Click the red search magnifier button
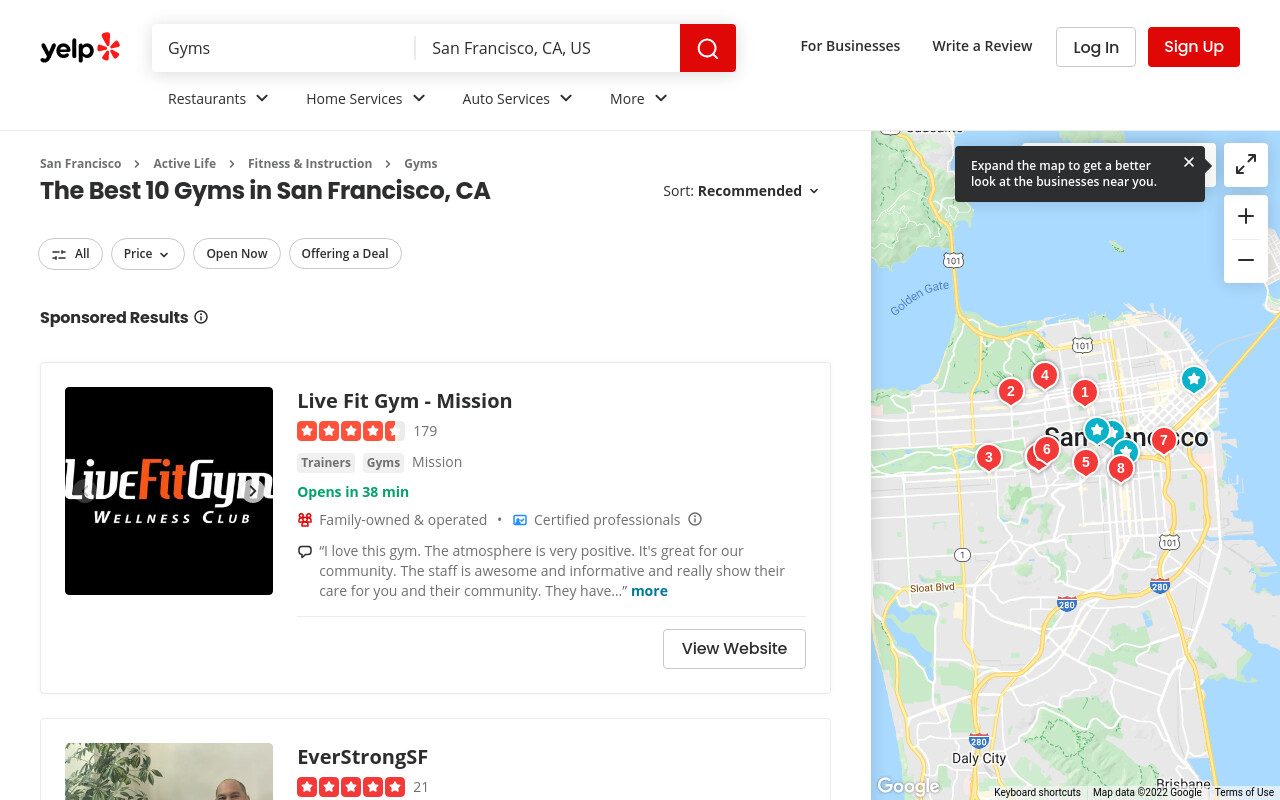 click(x=708, y=48)
